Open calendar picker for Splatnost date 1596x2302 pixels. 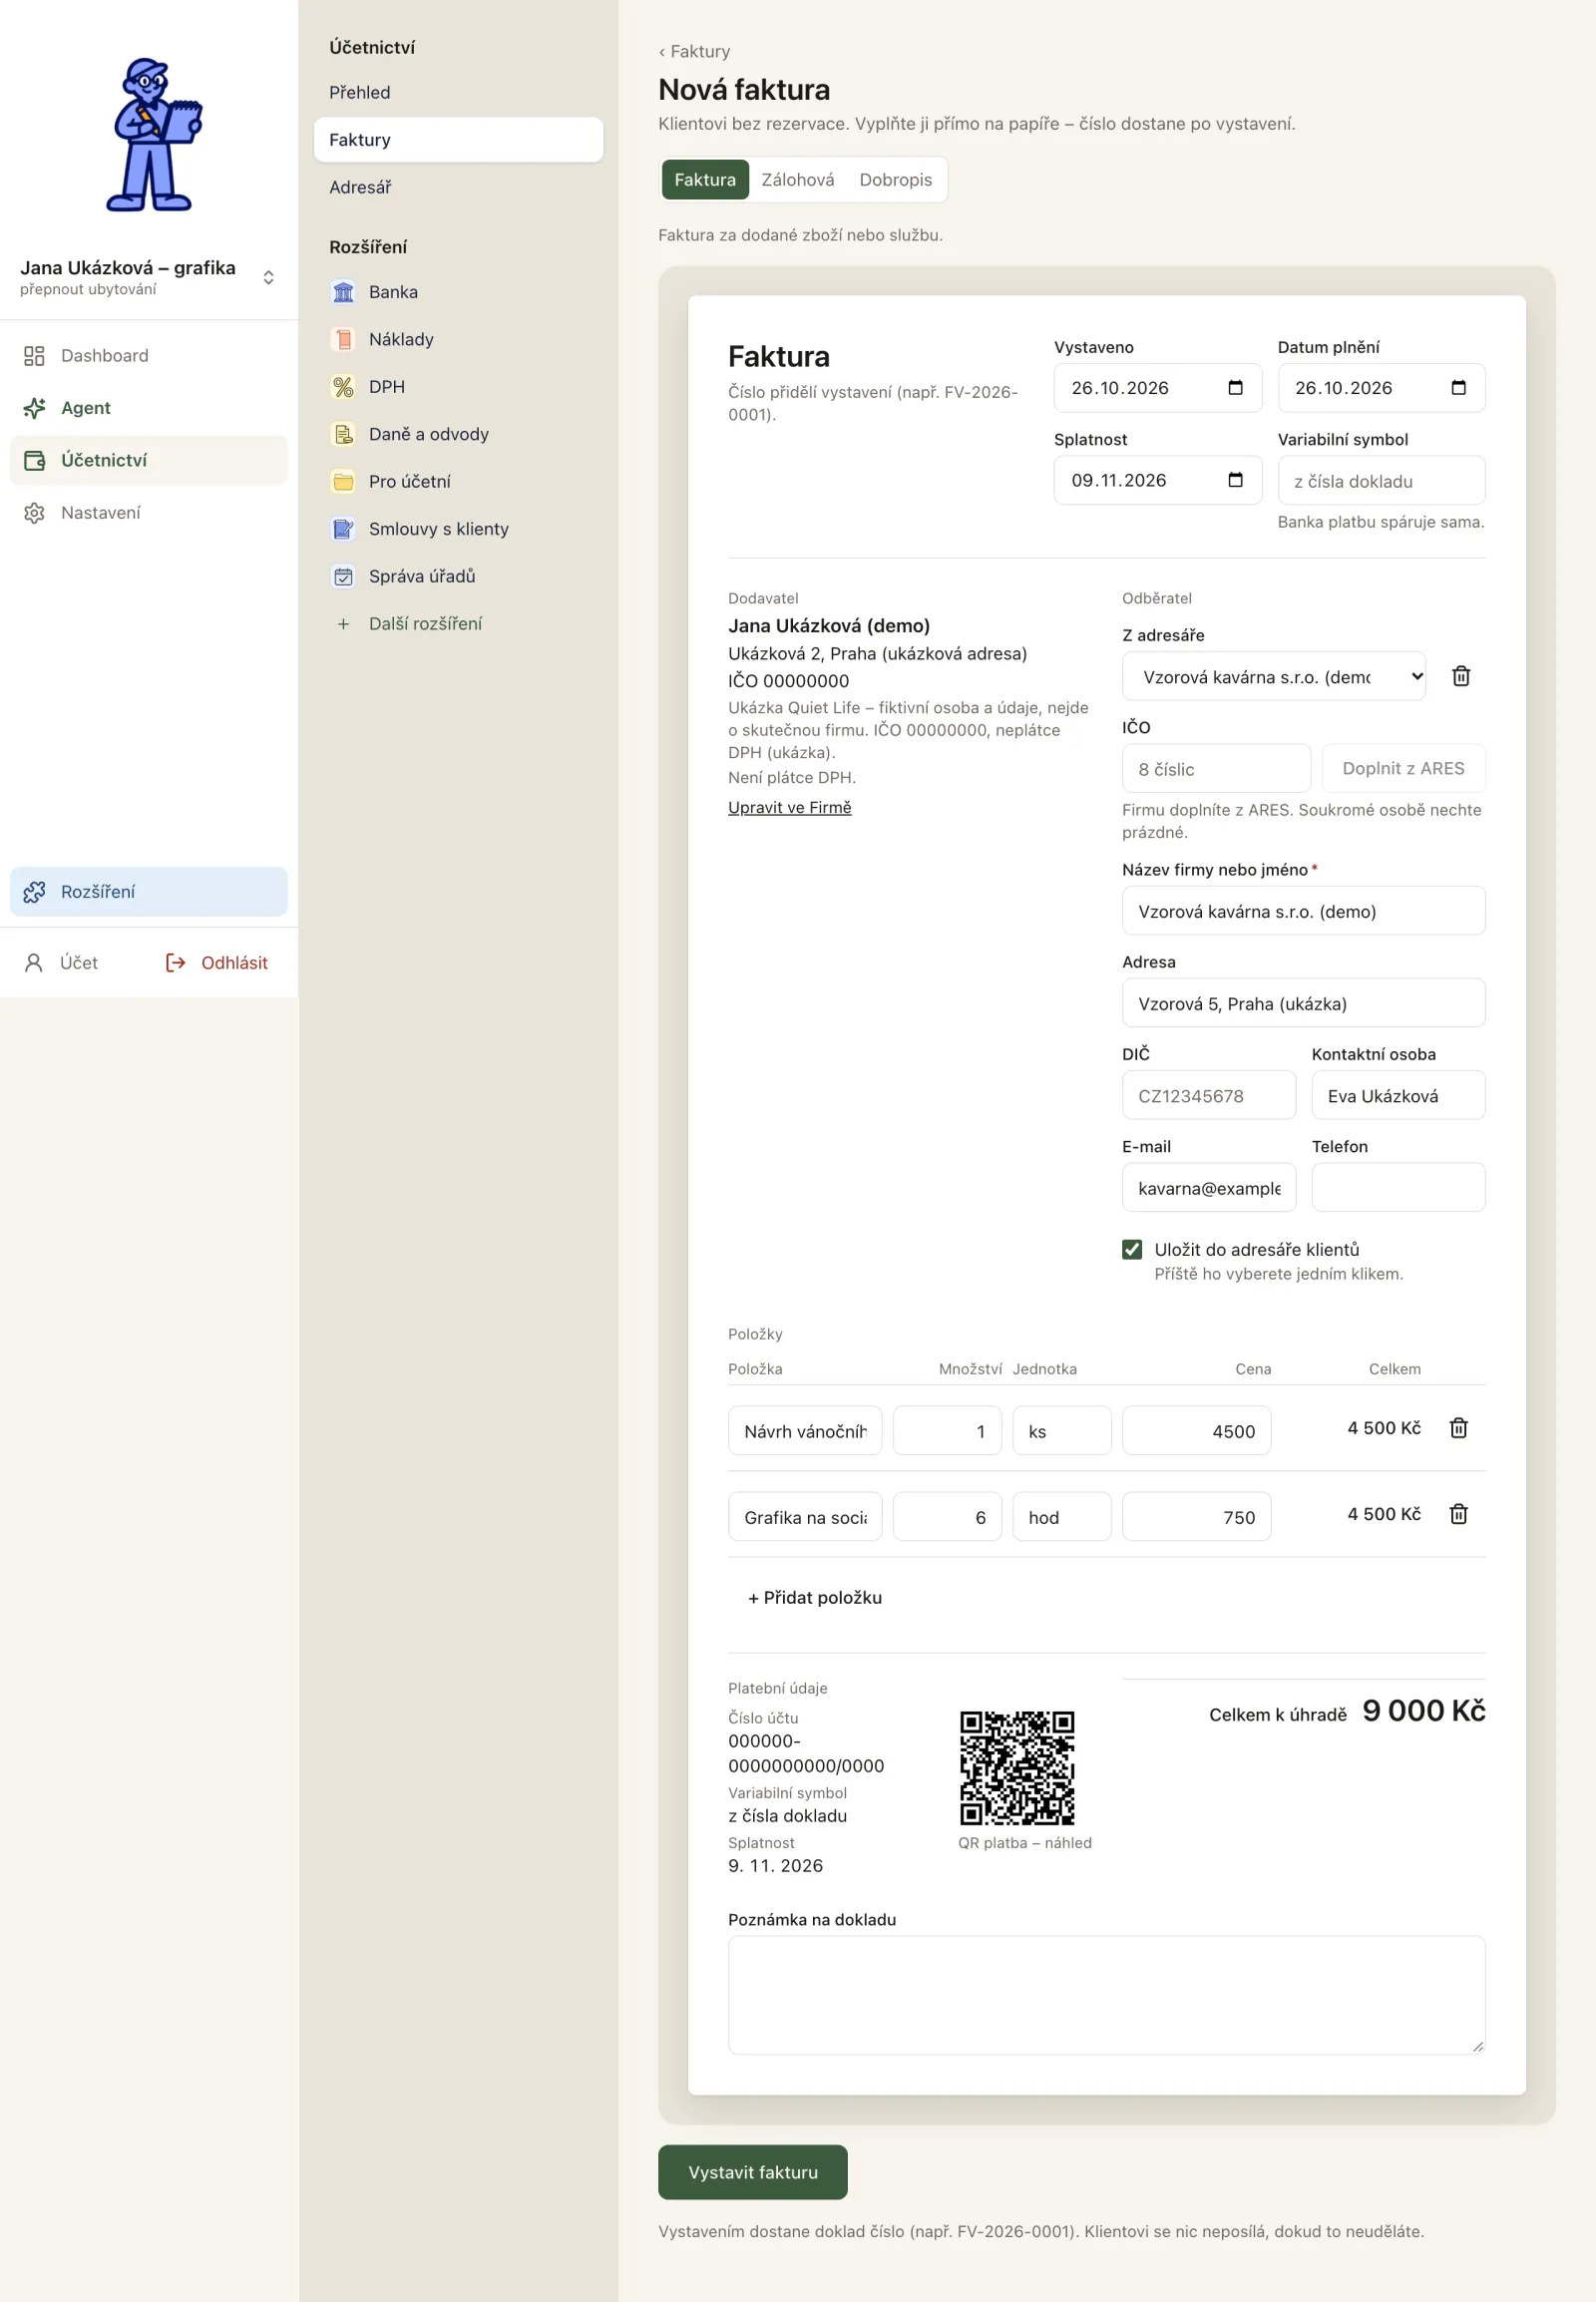click(x=1235, y=480)
